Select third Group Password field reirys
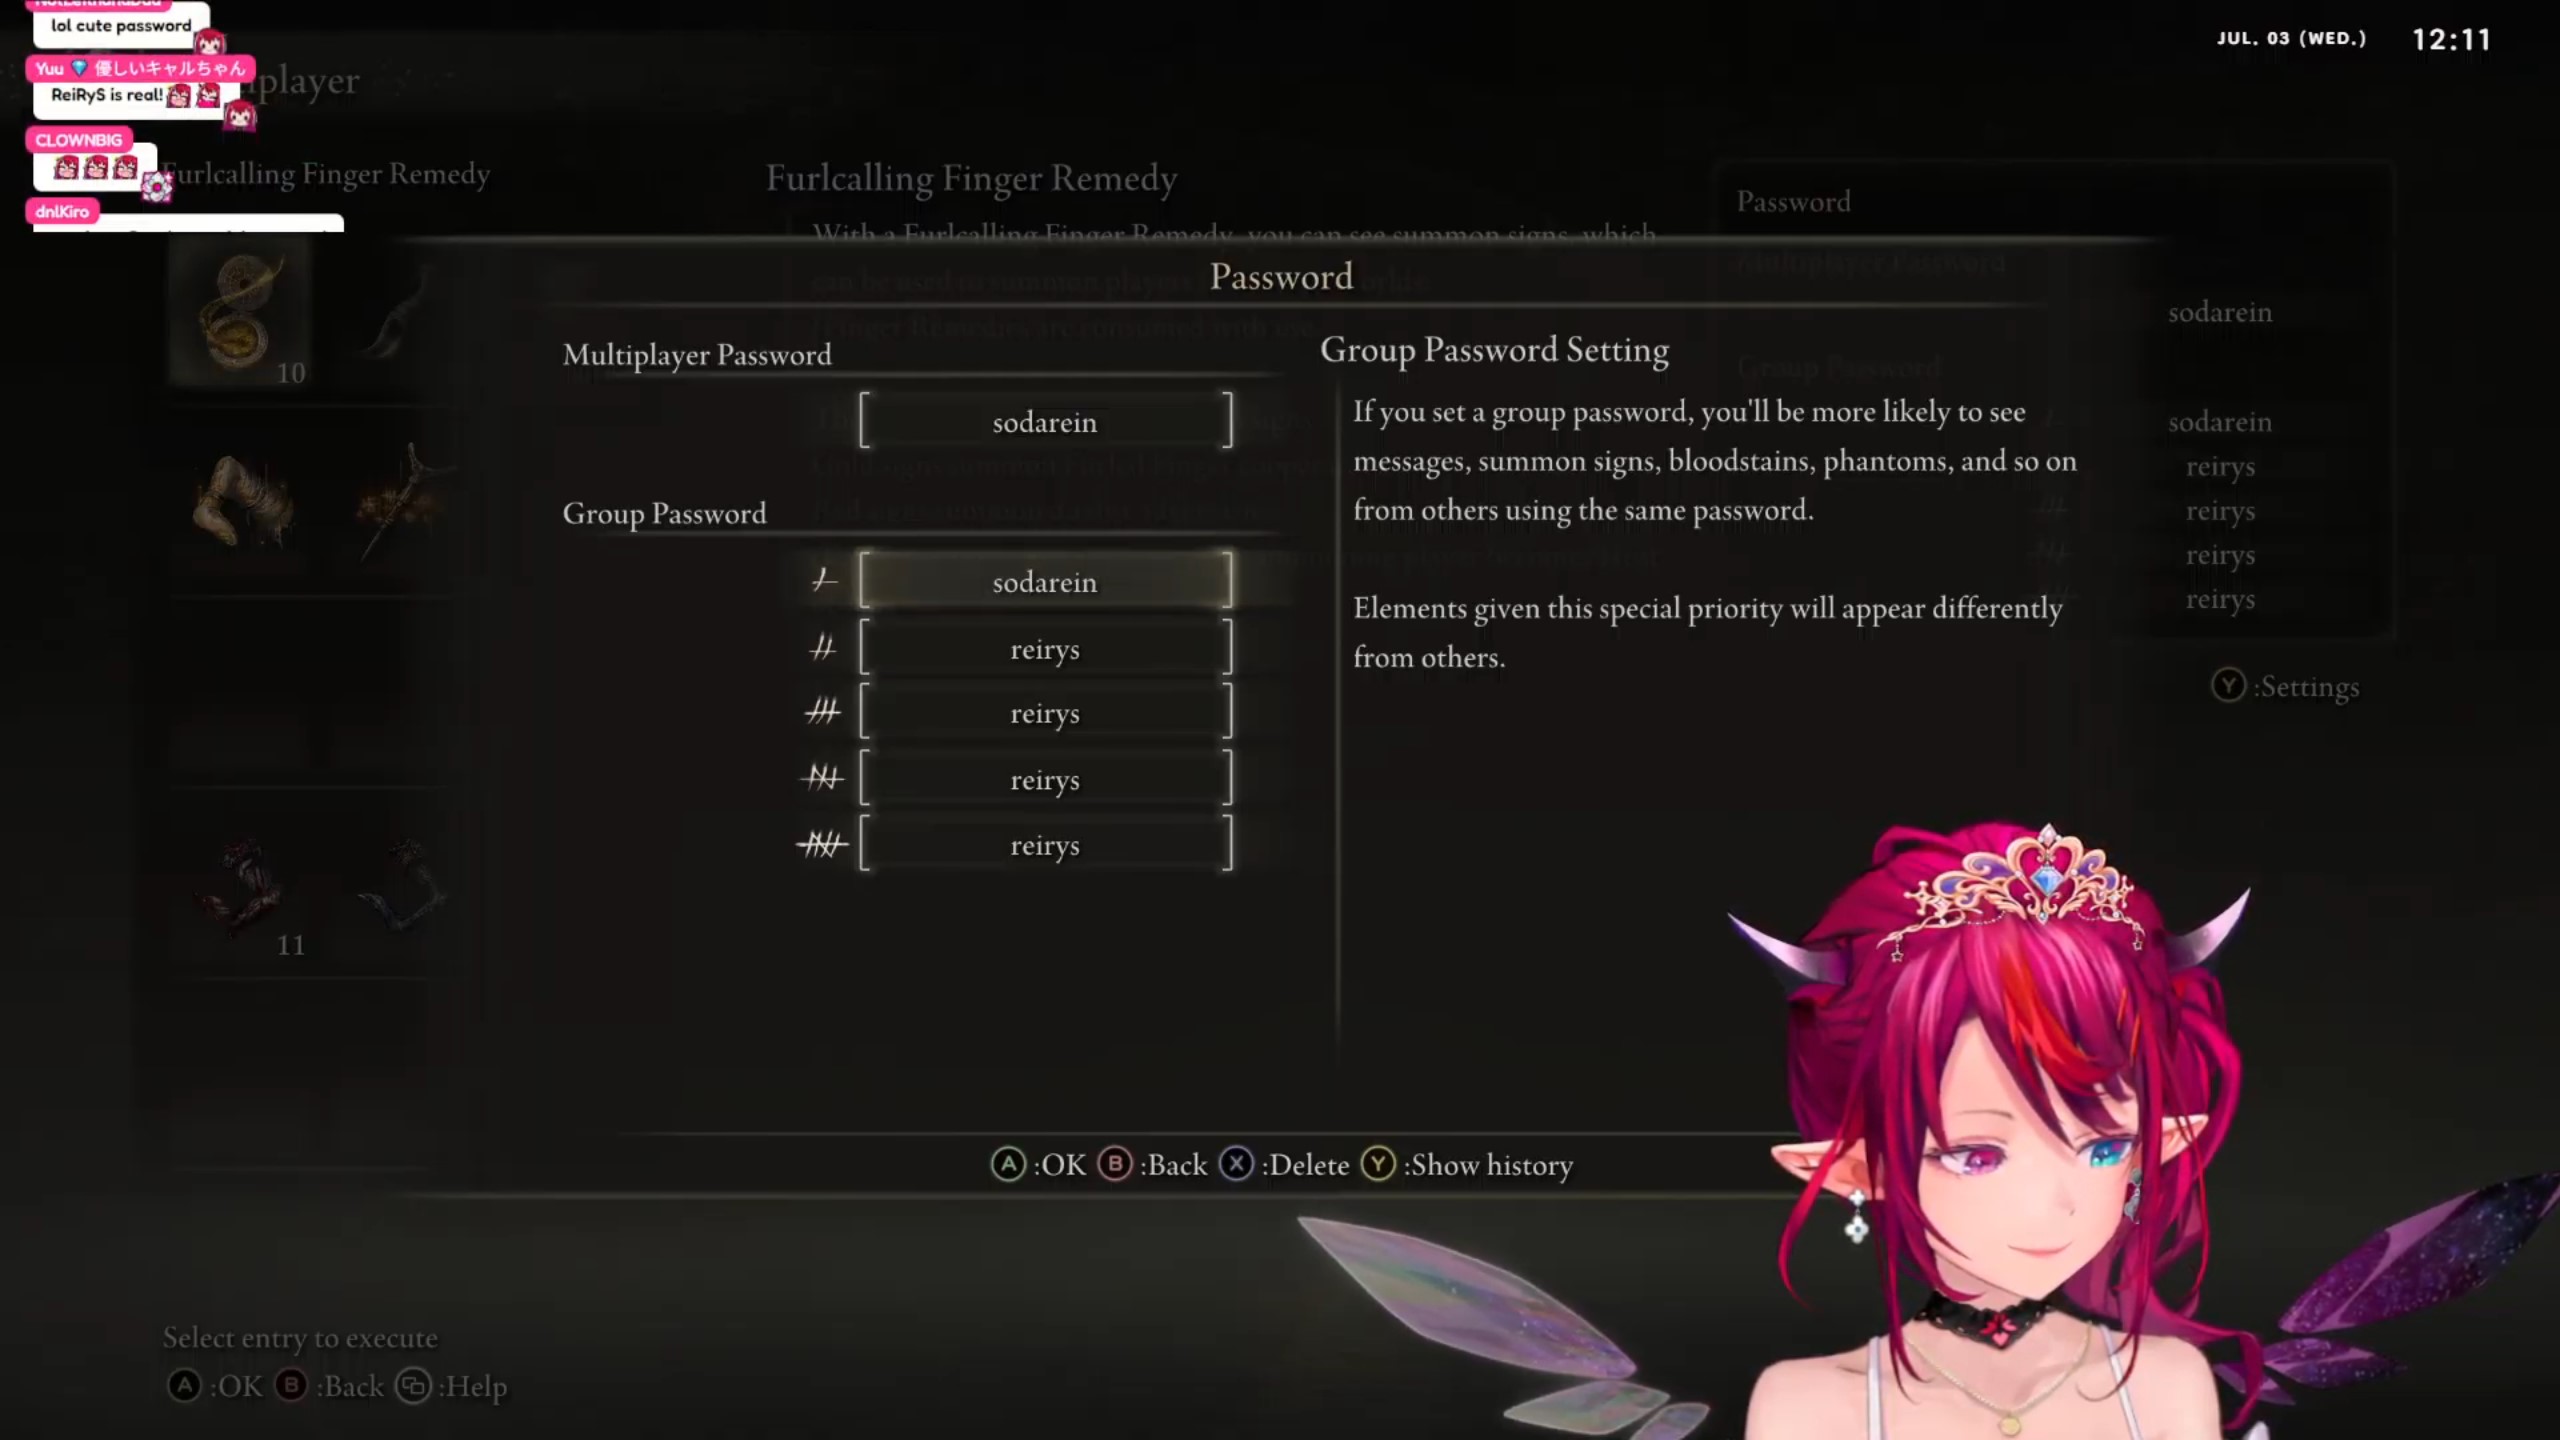The image size is (2560, 1440). (x=1045, y=713)
